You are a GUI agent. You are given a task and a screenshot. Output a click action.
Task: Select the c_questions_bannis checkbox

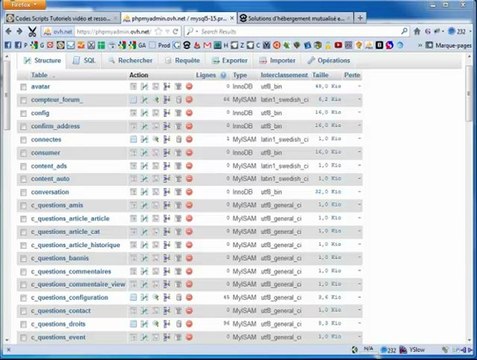click(x=23, y=258)
